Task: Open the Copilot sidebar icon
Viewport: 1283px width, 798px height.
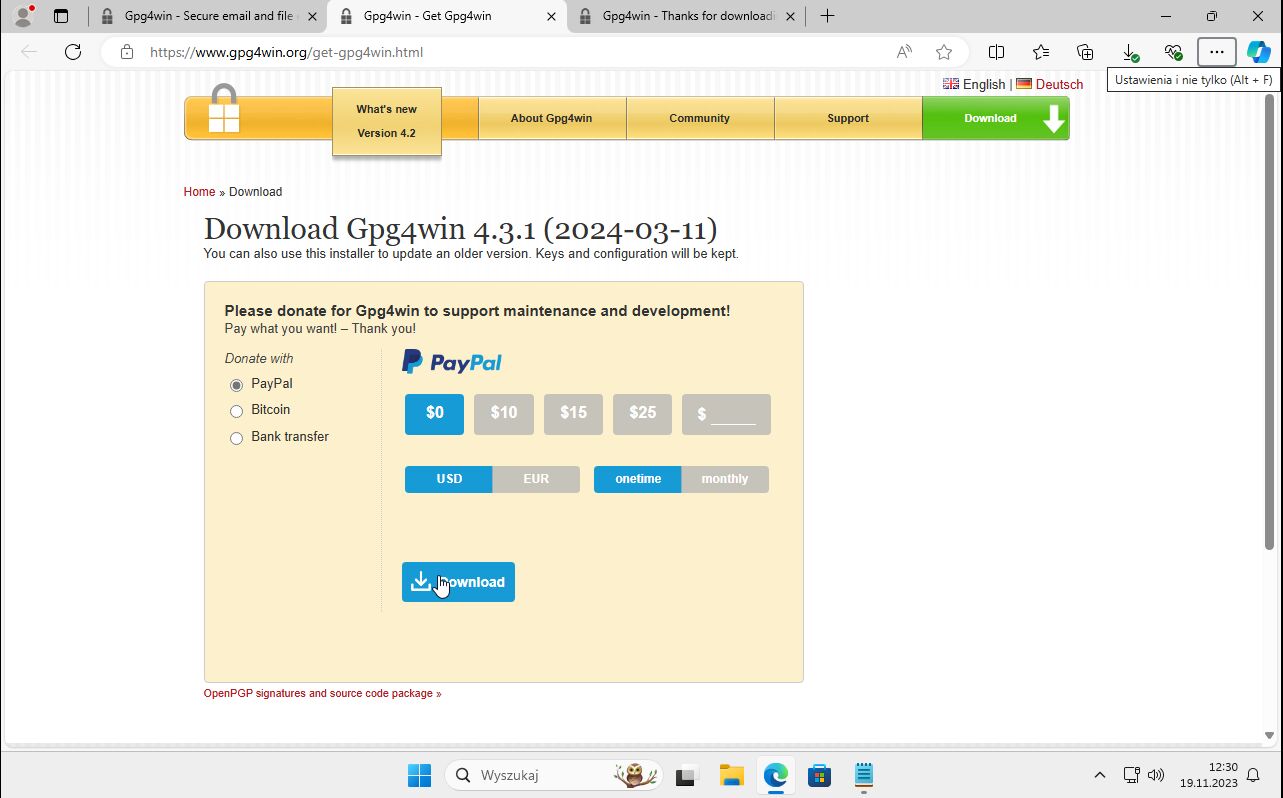Action: (1258, 52)
